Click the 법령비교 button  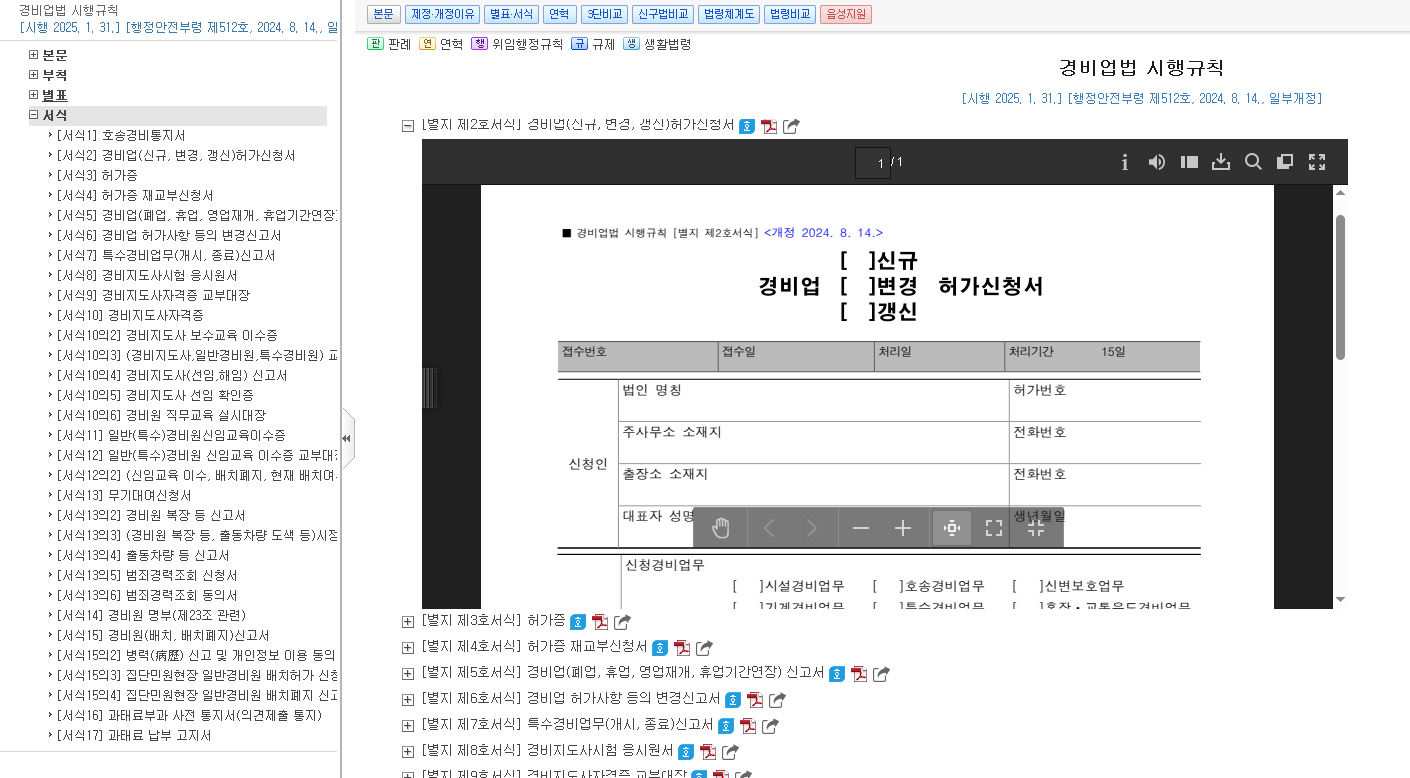790,14
